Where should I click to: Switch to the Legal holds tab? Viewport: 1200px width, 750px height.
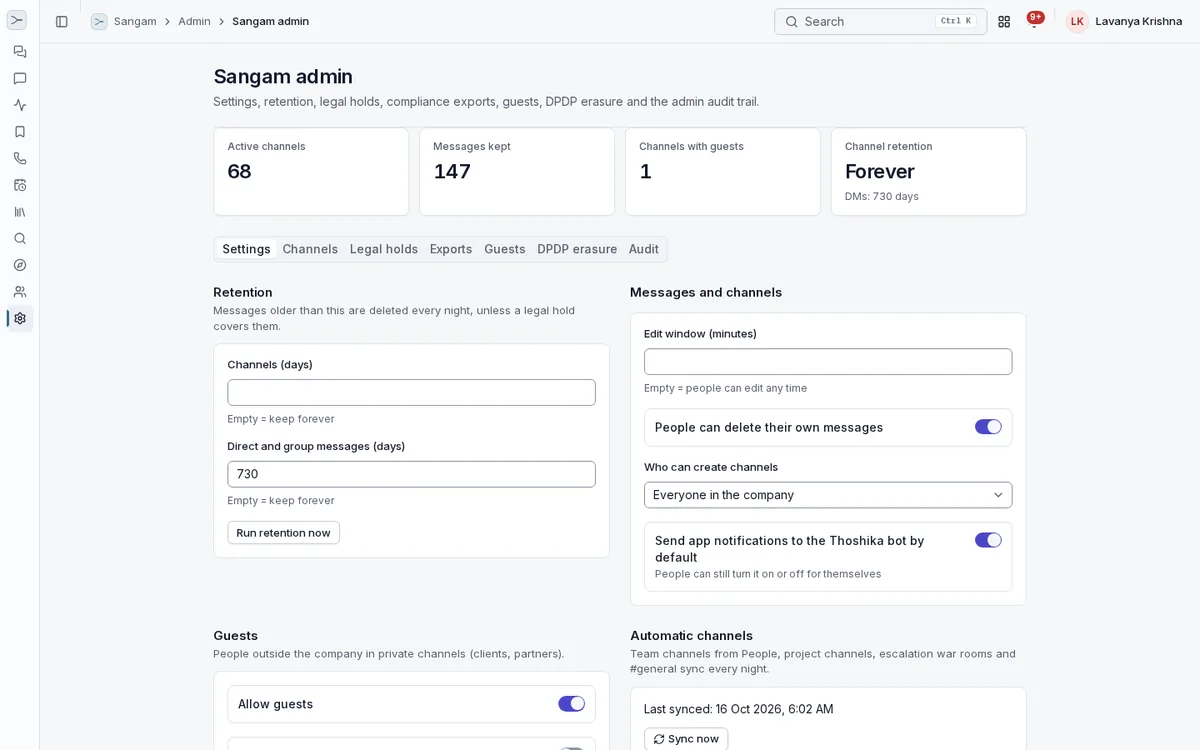click(384, 249)
